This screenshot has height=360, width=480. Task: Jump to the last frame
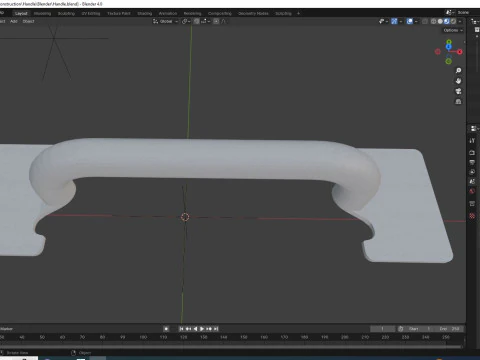216,329
